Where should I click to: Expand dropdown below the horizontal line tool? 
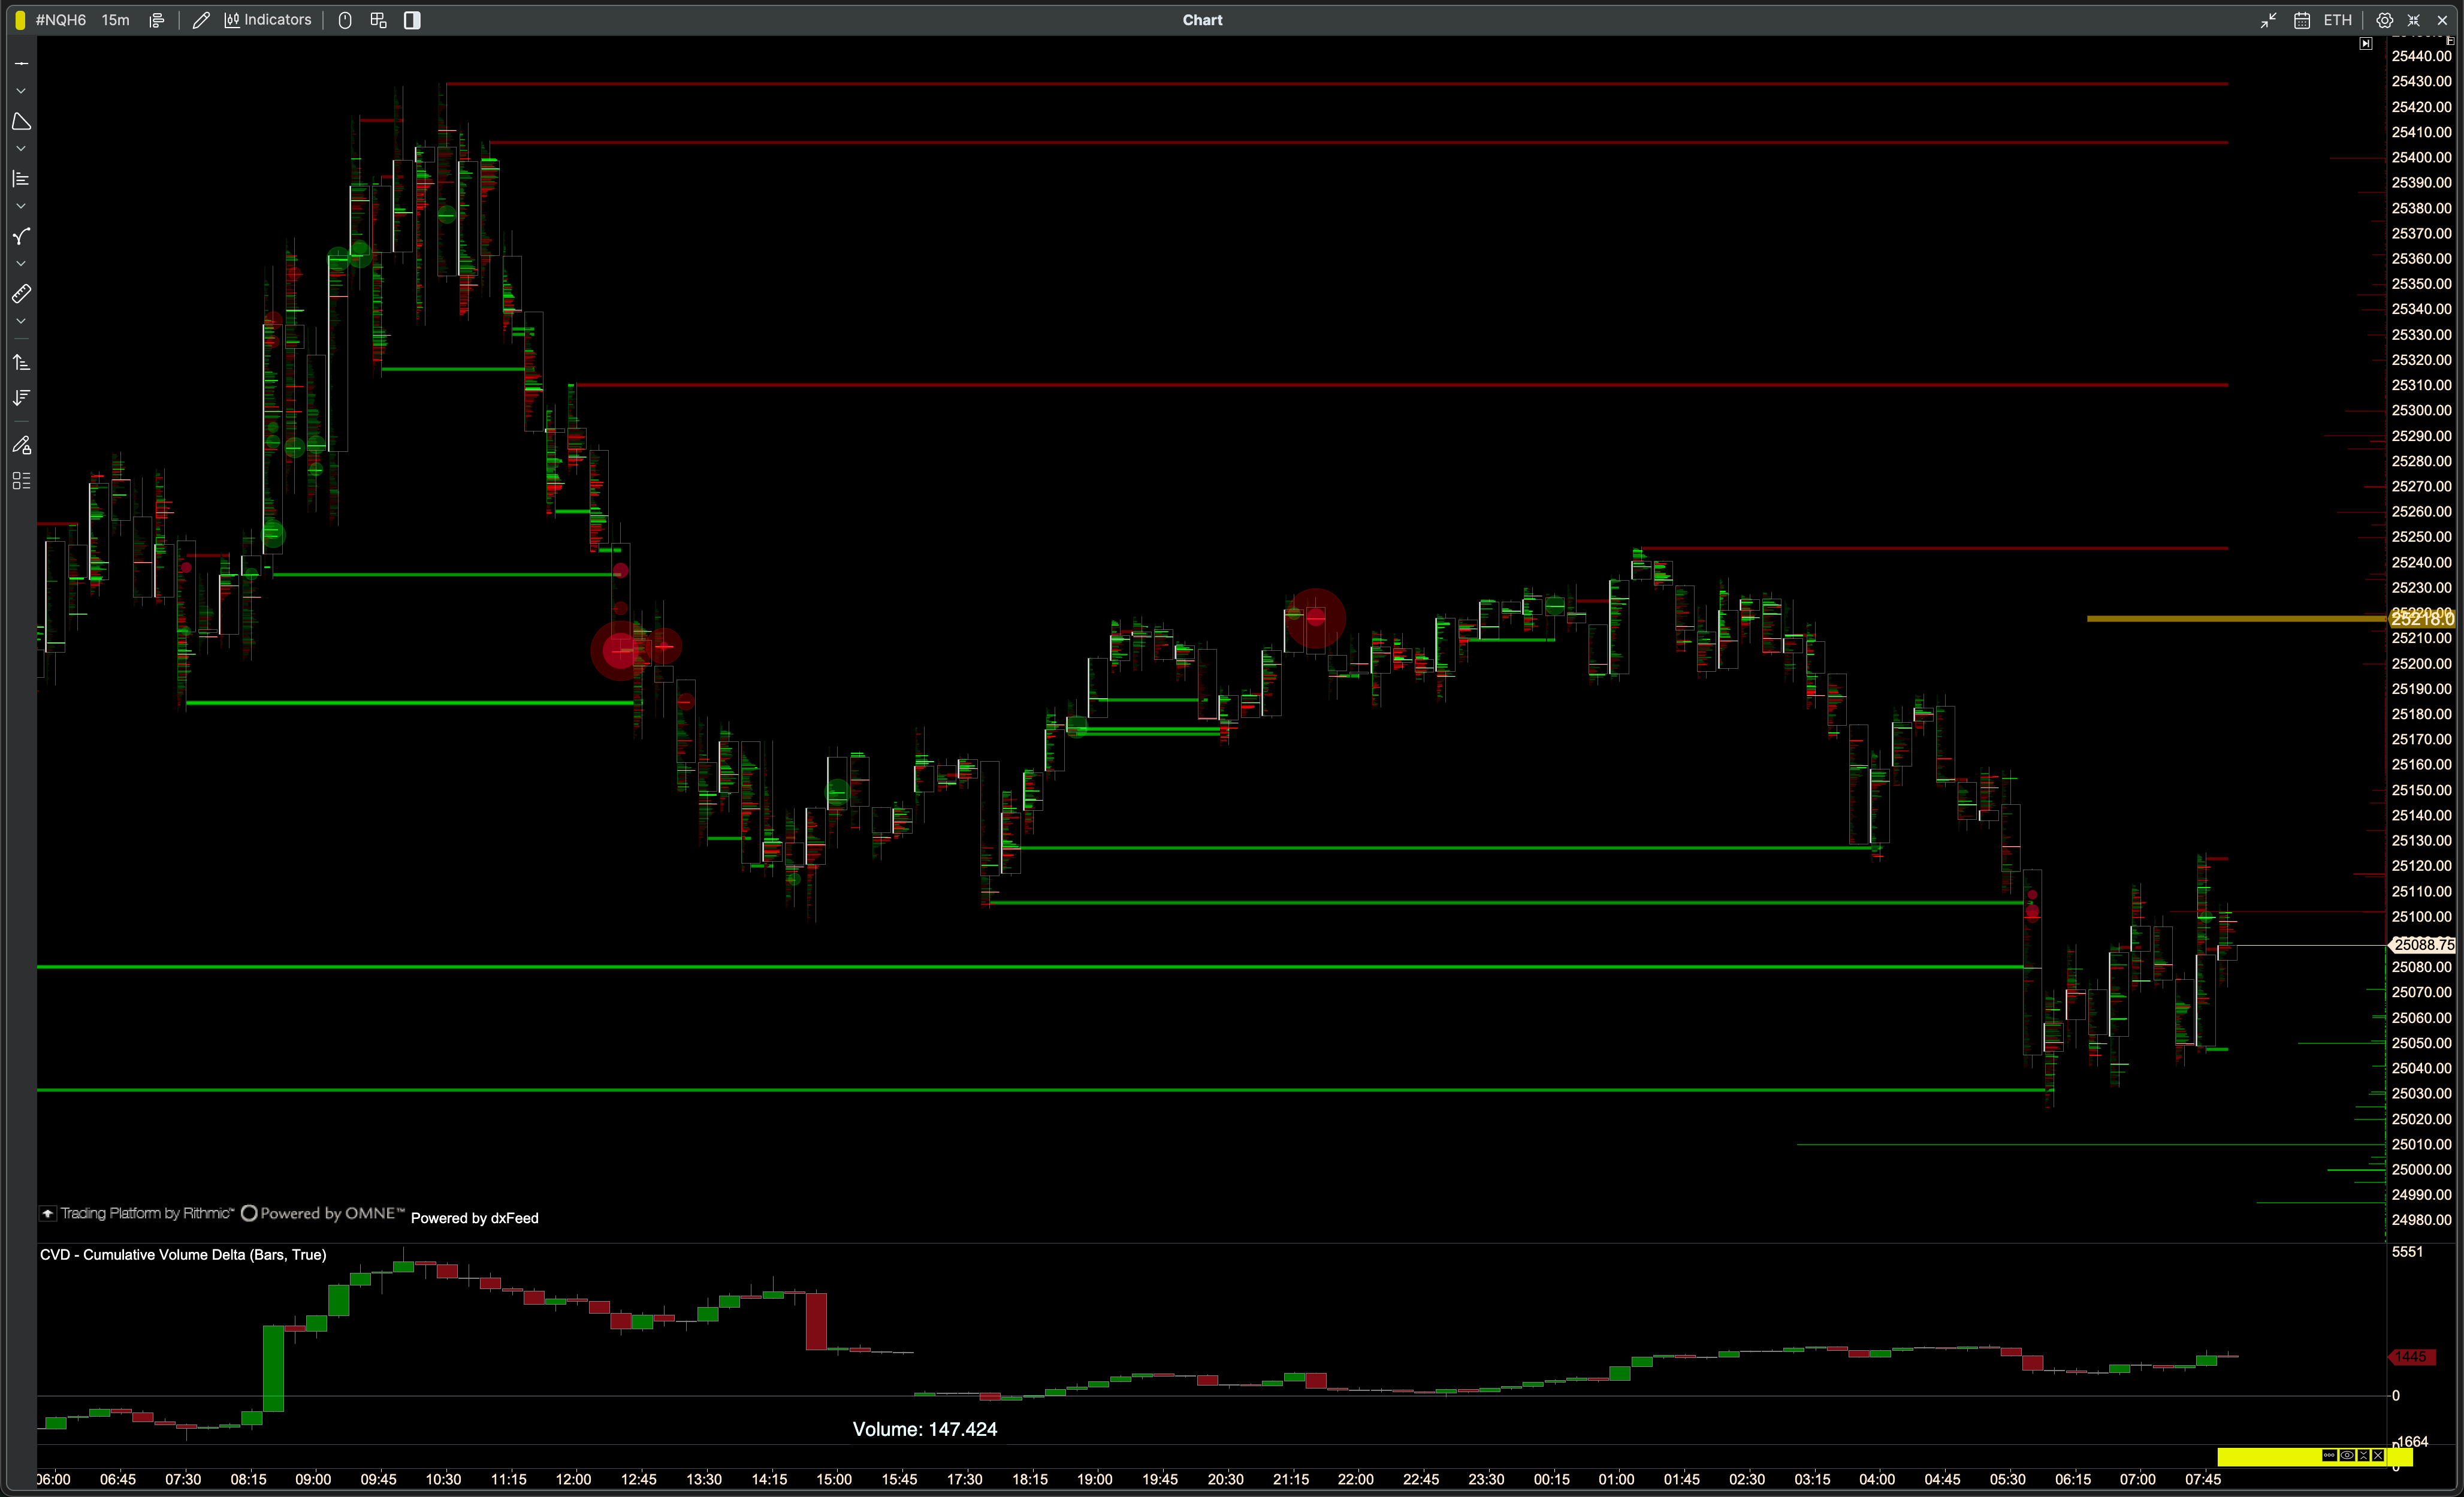click(21, 91)
